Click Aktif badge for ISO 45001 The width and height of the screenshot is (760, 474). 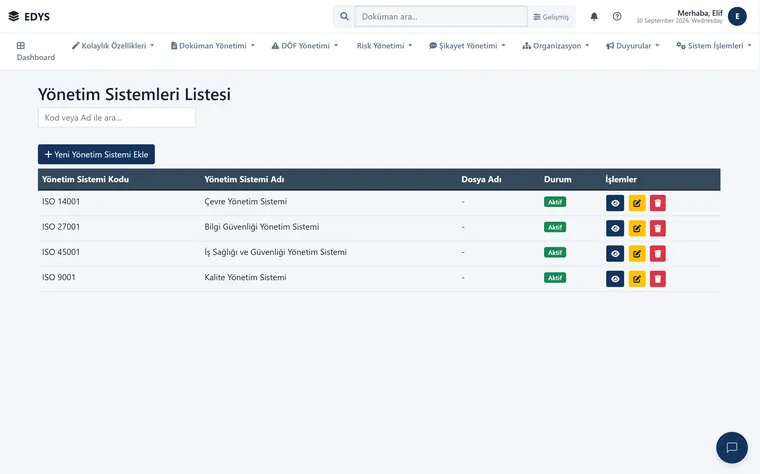555,253
